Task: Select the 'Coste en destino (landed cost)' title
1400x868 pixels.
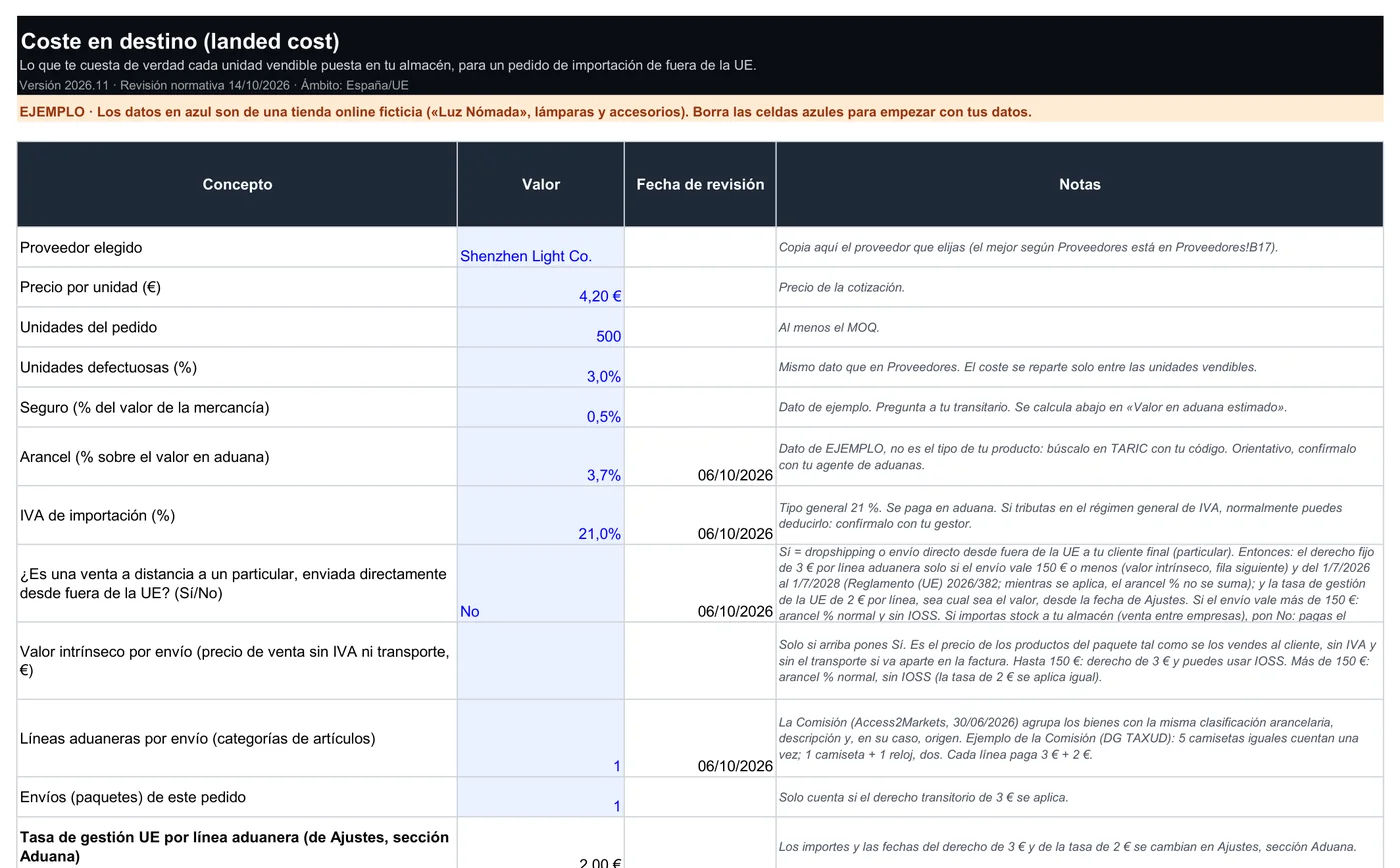Action: tap(180, 41)
